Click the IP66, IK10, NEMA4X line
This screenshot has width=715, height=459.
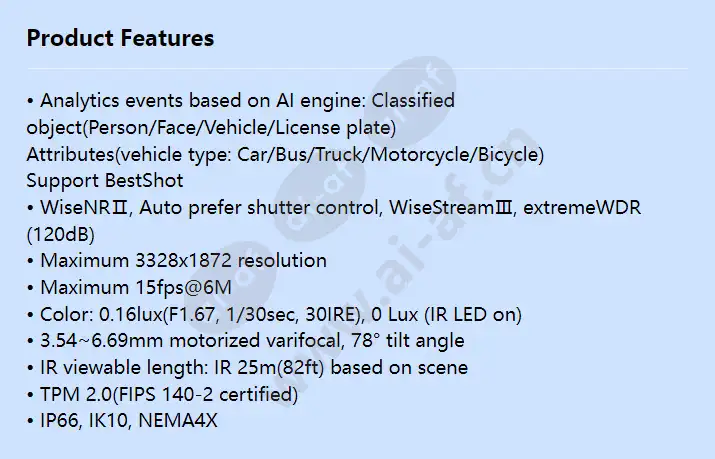[x=122, y=421]
